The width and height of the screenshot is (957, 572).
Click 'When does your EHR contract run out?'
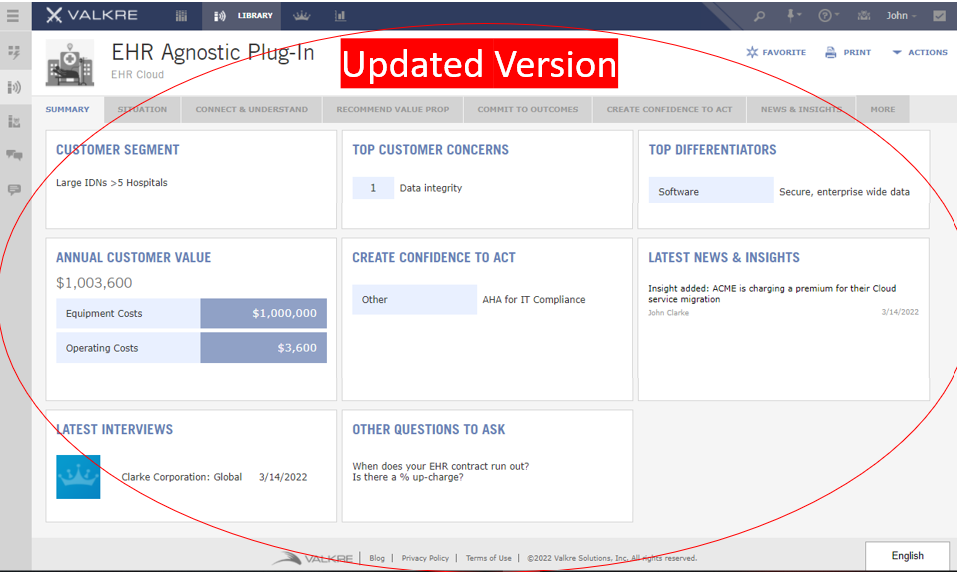click(441, 466)
